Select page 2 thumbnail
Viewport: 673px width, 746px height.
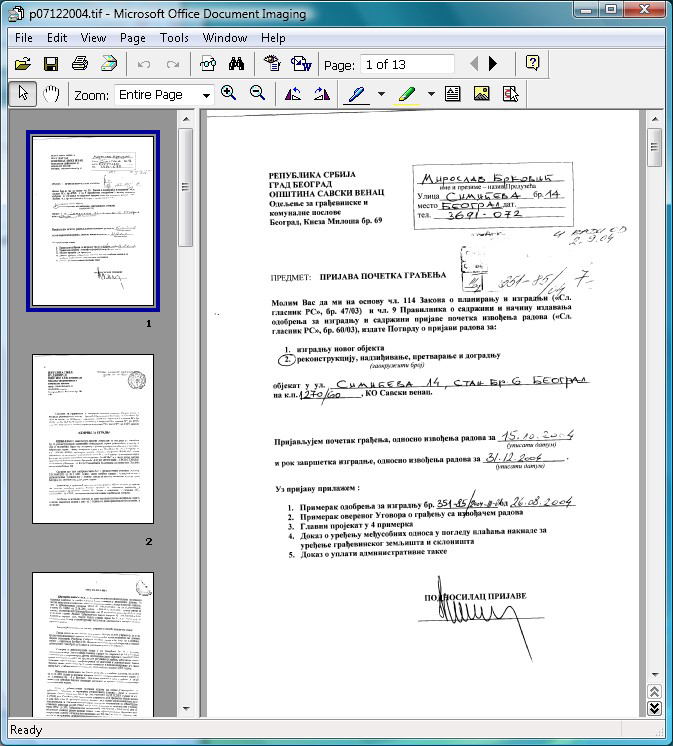point(92,437)
